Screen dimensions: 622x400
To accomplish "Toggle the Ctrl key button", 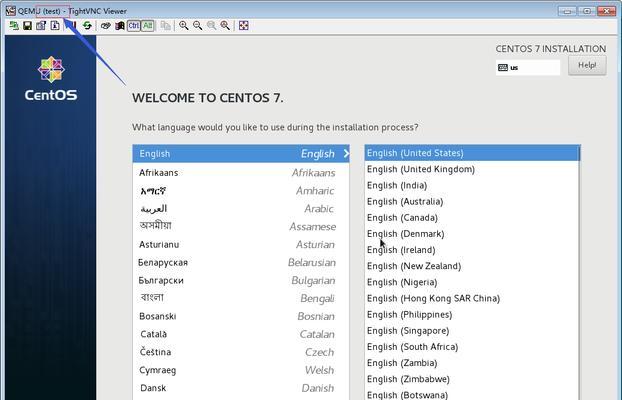I will click(134, 26).
